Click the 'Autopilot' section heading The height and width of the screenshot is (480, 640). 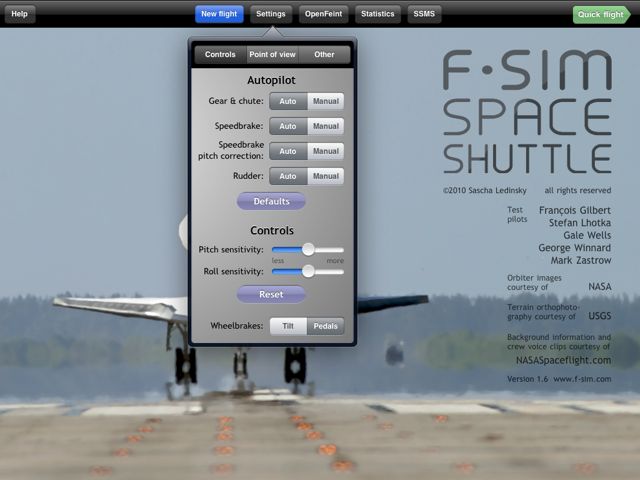pyautogui.click(x=271, y=80)
